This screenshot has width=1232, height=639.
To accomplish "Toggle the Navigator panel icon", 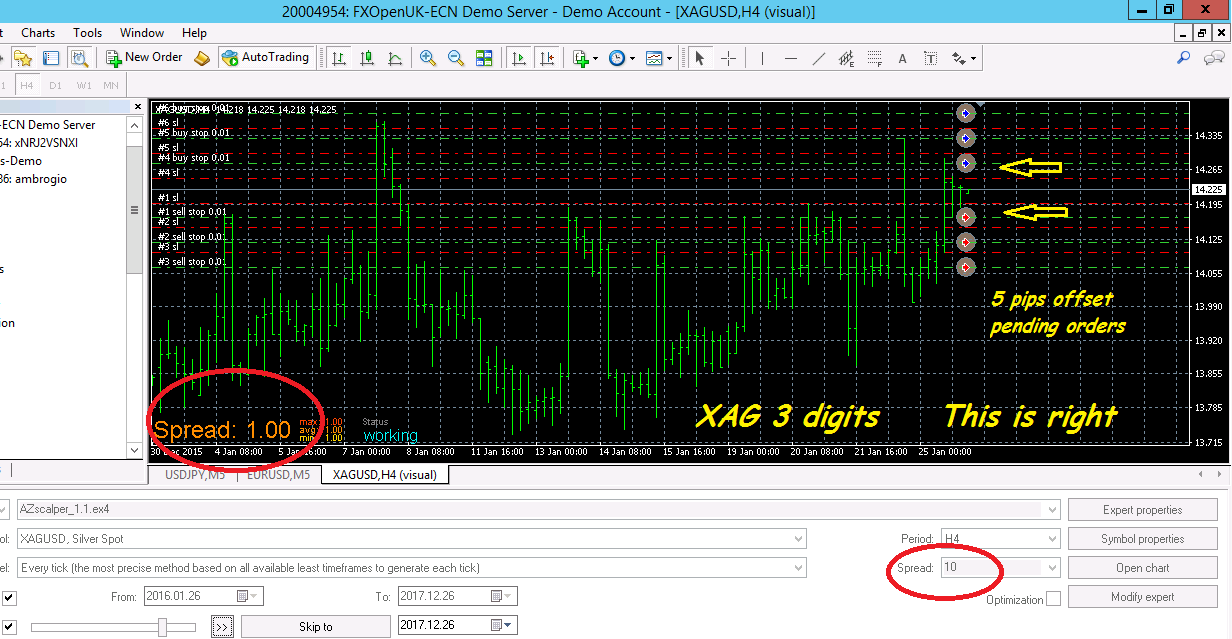I will pyautogui.click(x=52, y=58).
